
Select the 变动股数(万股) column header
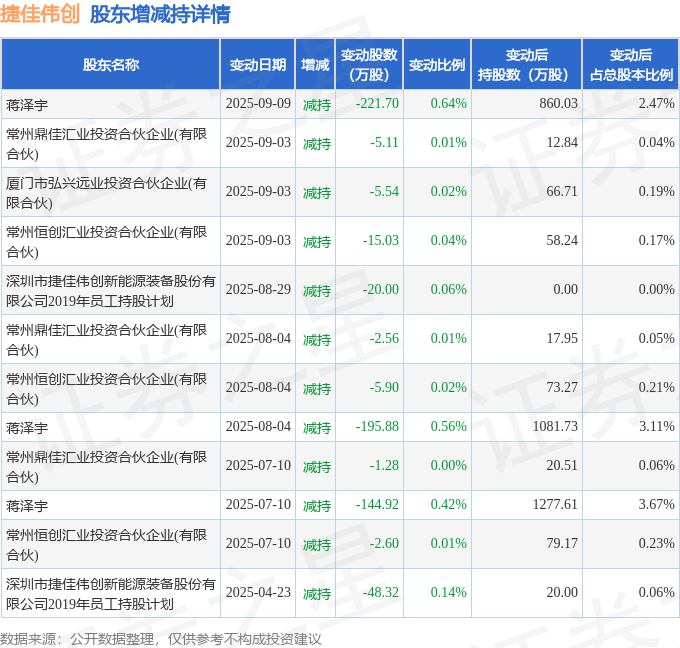point(369,65)
